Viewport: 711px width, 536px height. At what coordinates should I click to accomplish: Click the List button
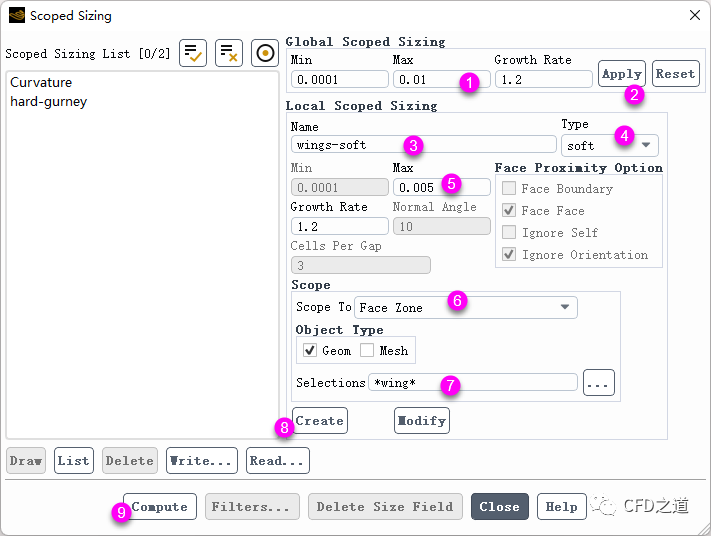tap(73, 460)
